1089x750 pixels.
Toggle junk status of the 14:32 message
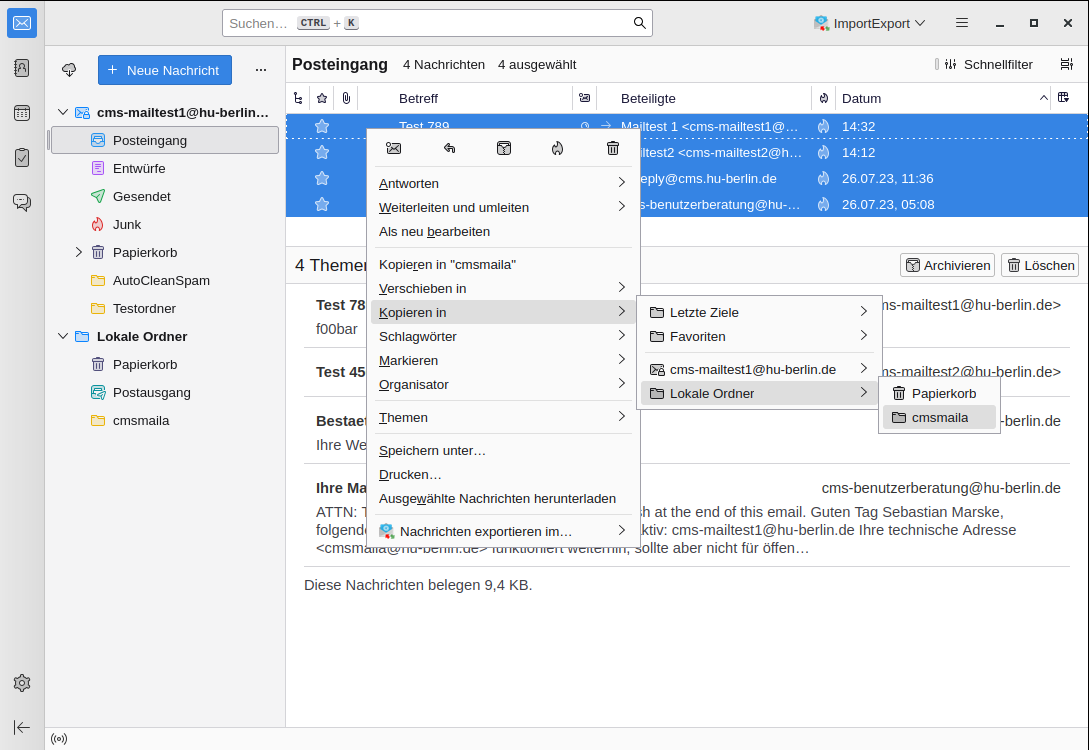click(823, 127)
